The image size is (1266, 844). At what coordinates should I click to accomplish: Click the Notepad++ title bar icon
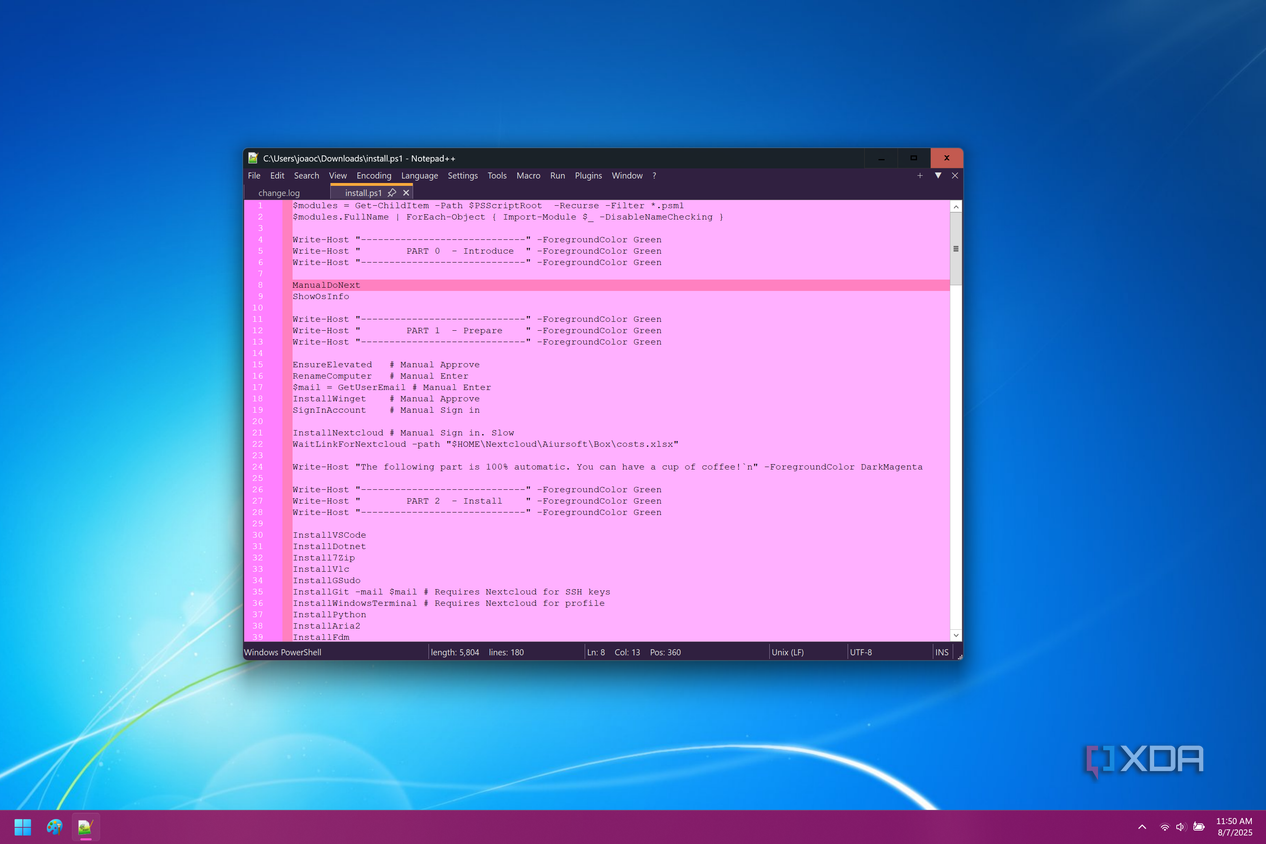[x=254, y=158]
